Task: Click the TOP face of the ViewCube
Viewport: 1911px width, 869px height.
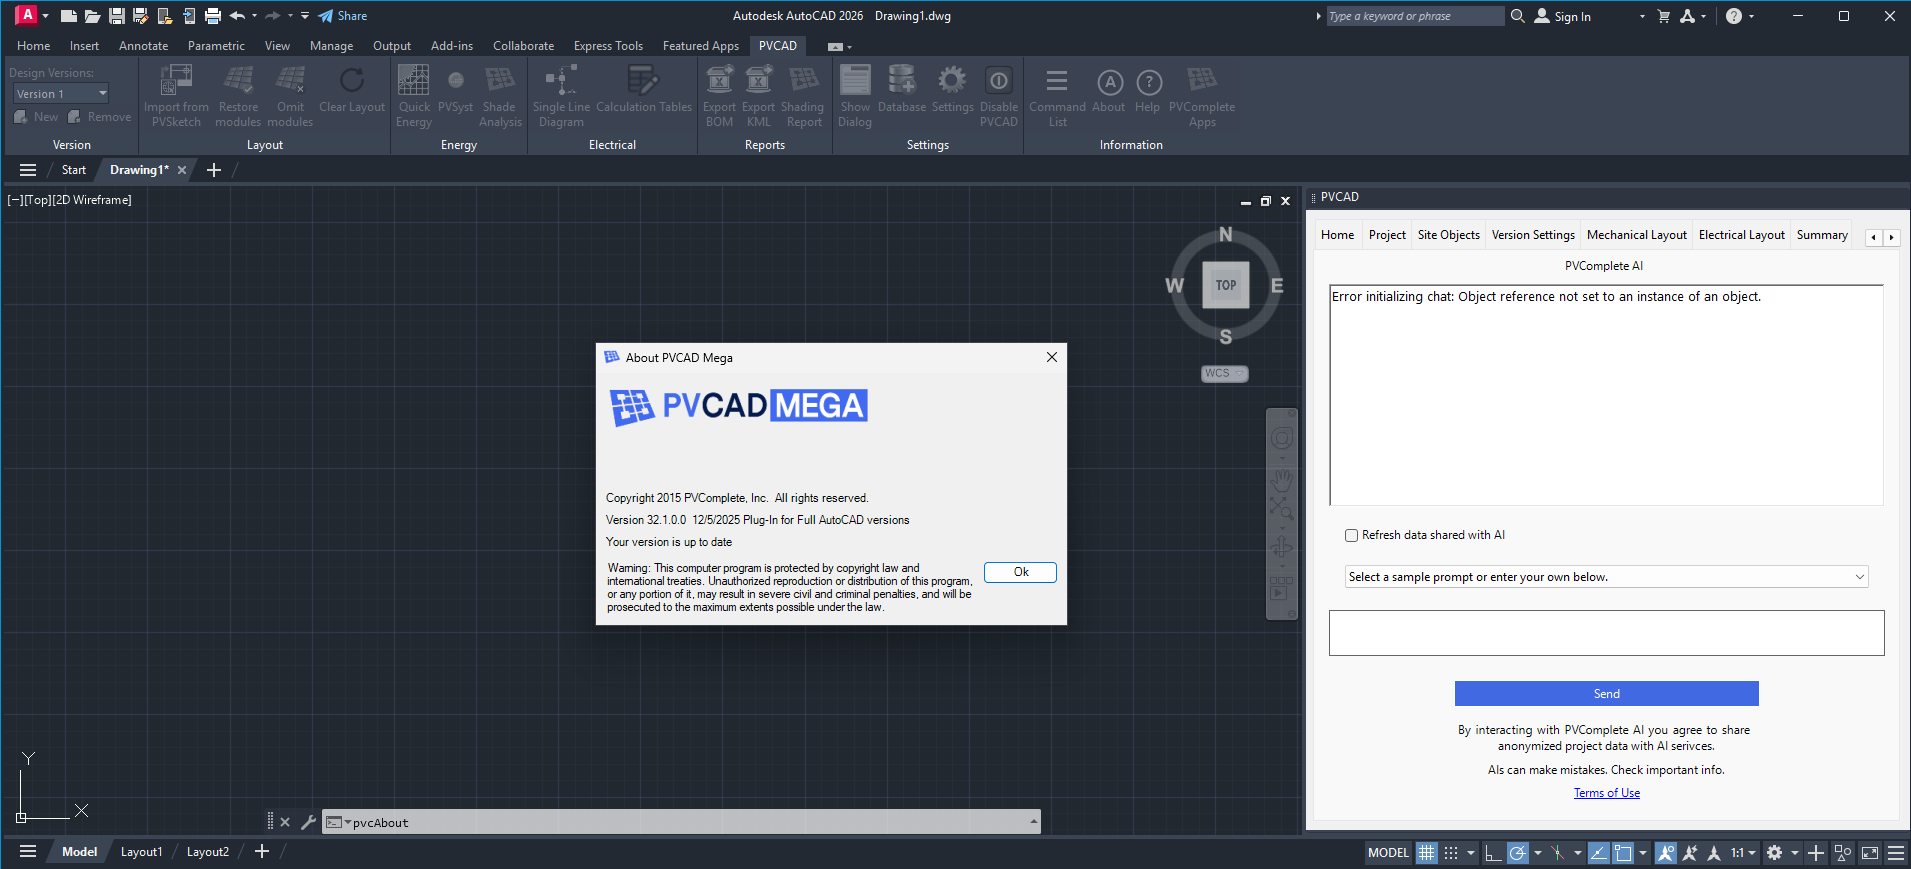Action: point(1226,285)
